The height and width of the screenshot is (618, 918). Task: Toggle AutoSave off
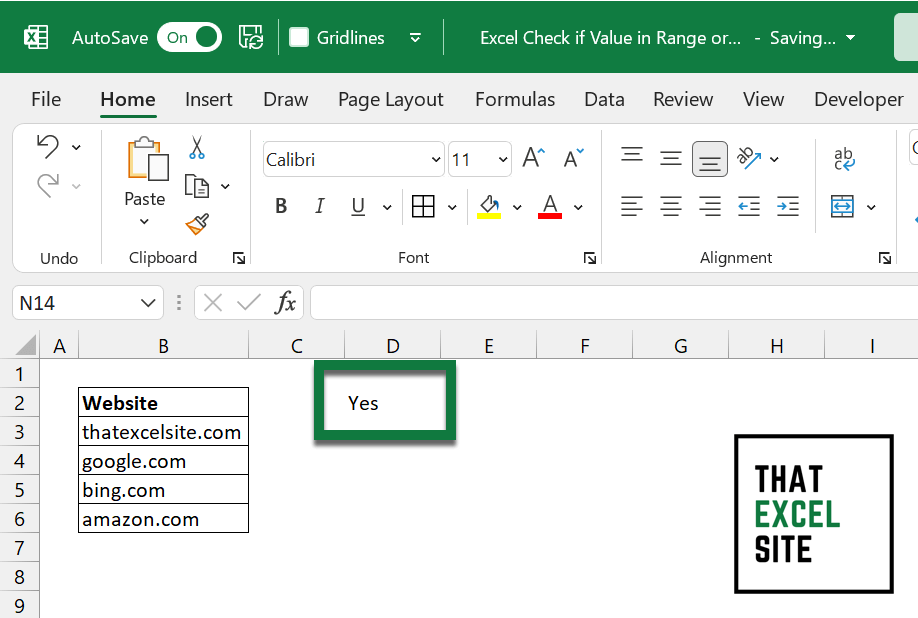point(188,37)
